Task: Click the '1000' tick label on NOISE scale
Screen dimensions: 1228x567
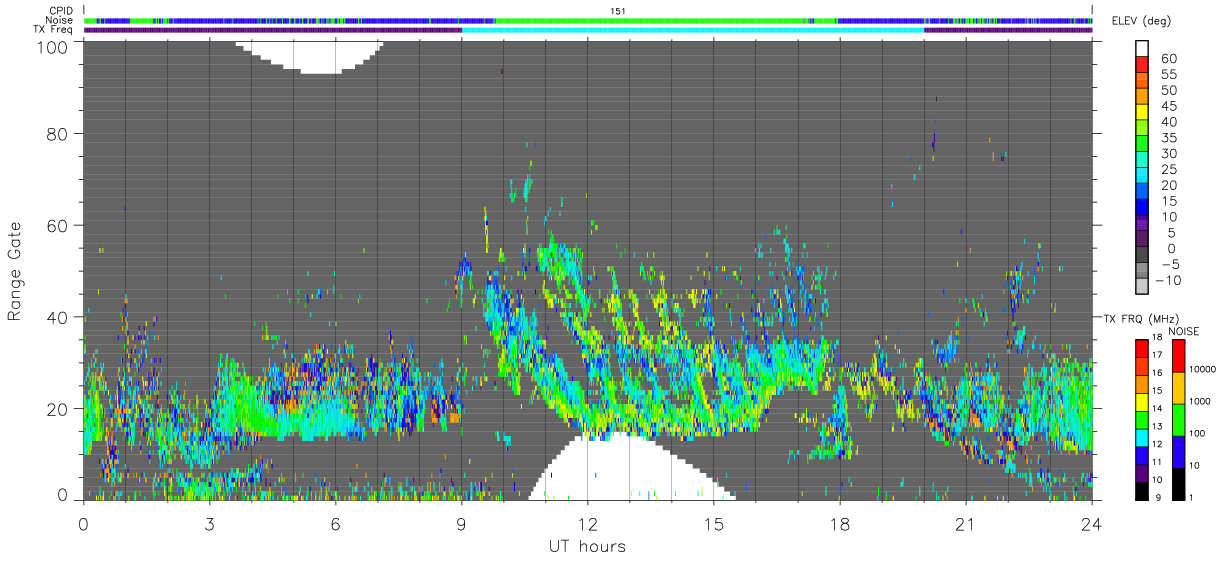Action: [x=1201, y=403]
